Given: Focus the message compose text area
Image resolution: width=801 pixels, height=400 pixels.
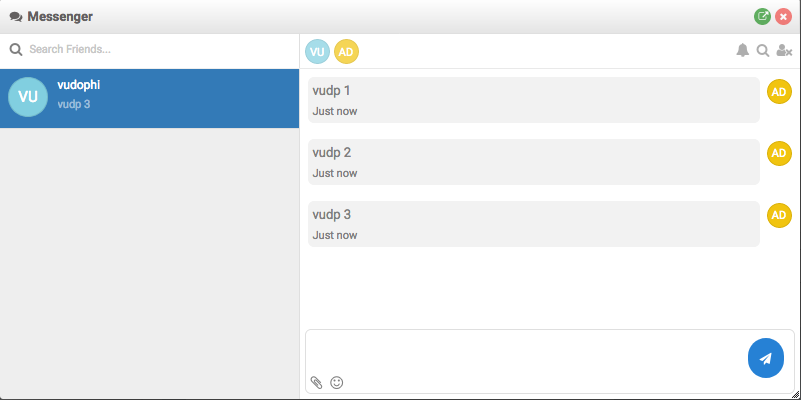Looking at the screenshot, I should click(x=525, y=352).
